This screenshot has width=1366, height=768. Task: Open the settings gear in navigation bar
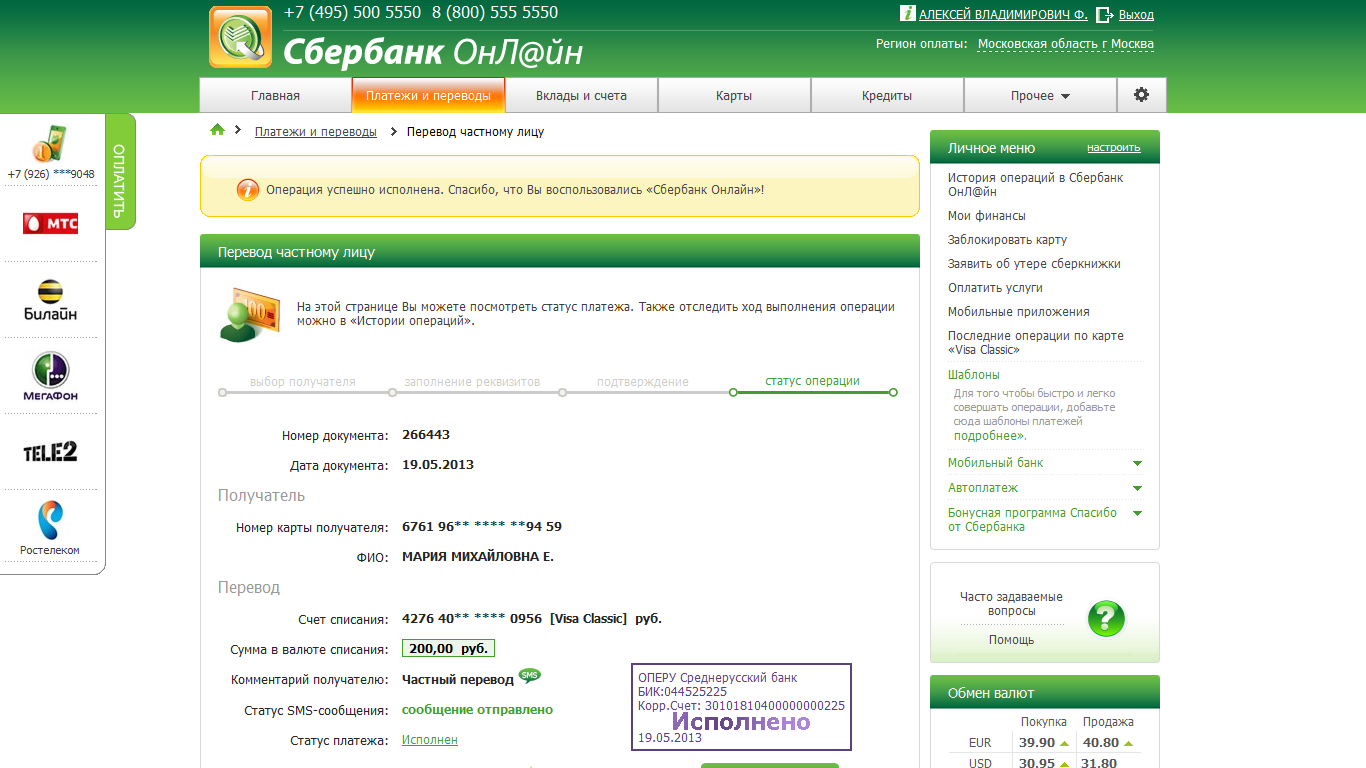(1141, 95)
